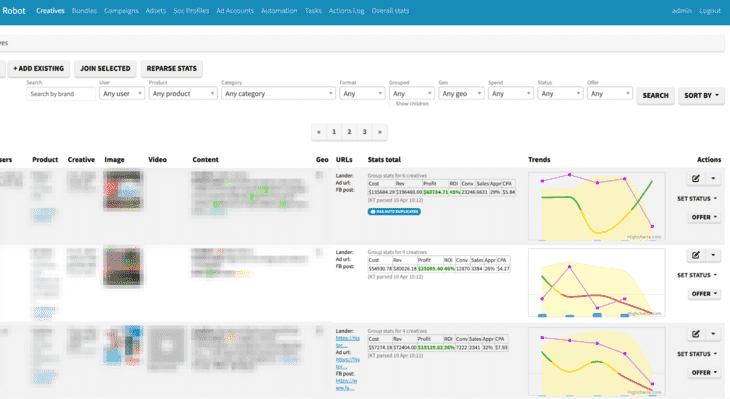Click the edit icon in second row
The width and height of the screenshot is (730, 399).
[x=696, y=255]
